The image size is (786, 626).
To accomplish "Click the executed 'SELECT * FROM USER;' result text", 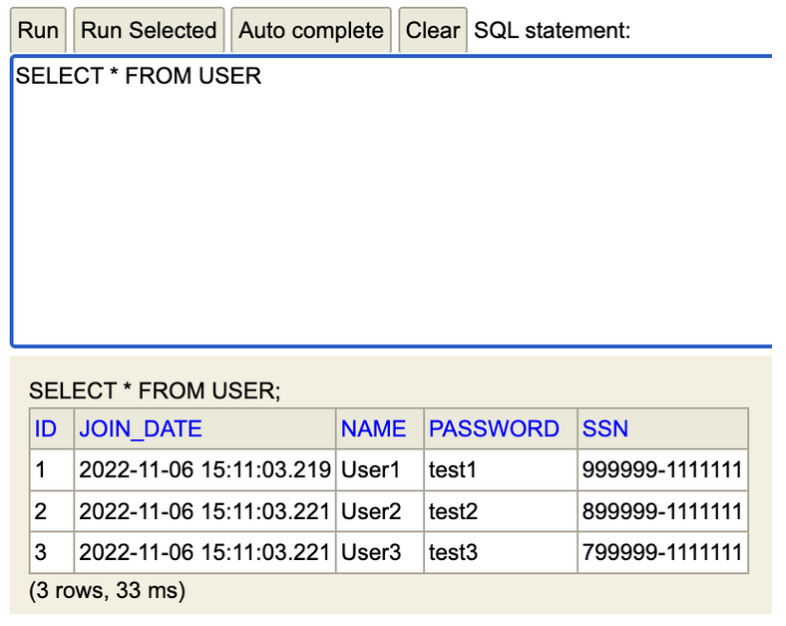I will tap(155, 391).
